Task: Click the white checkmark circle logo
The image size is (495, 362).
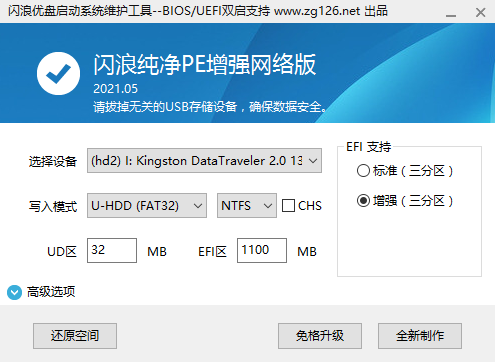Action: pos(58,73)
